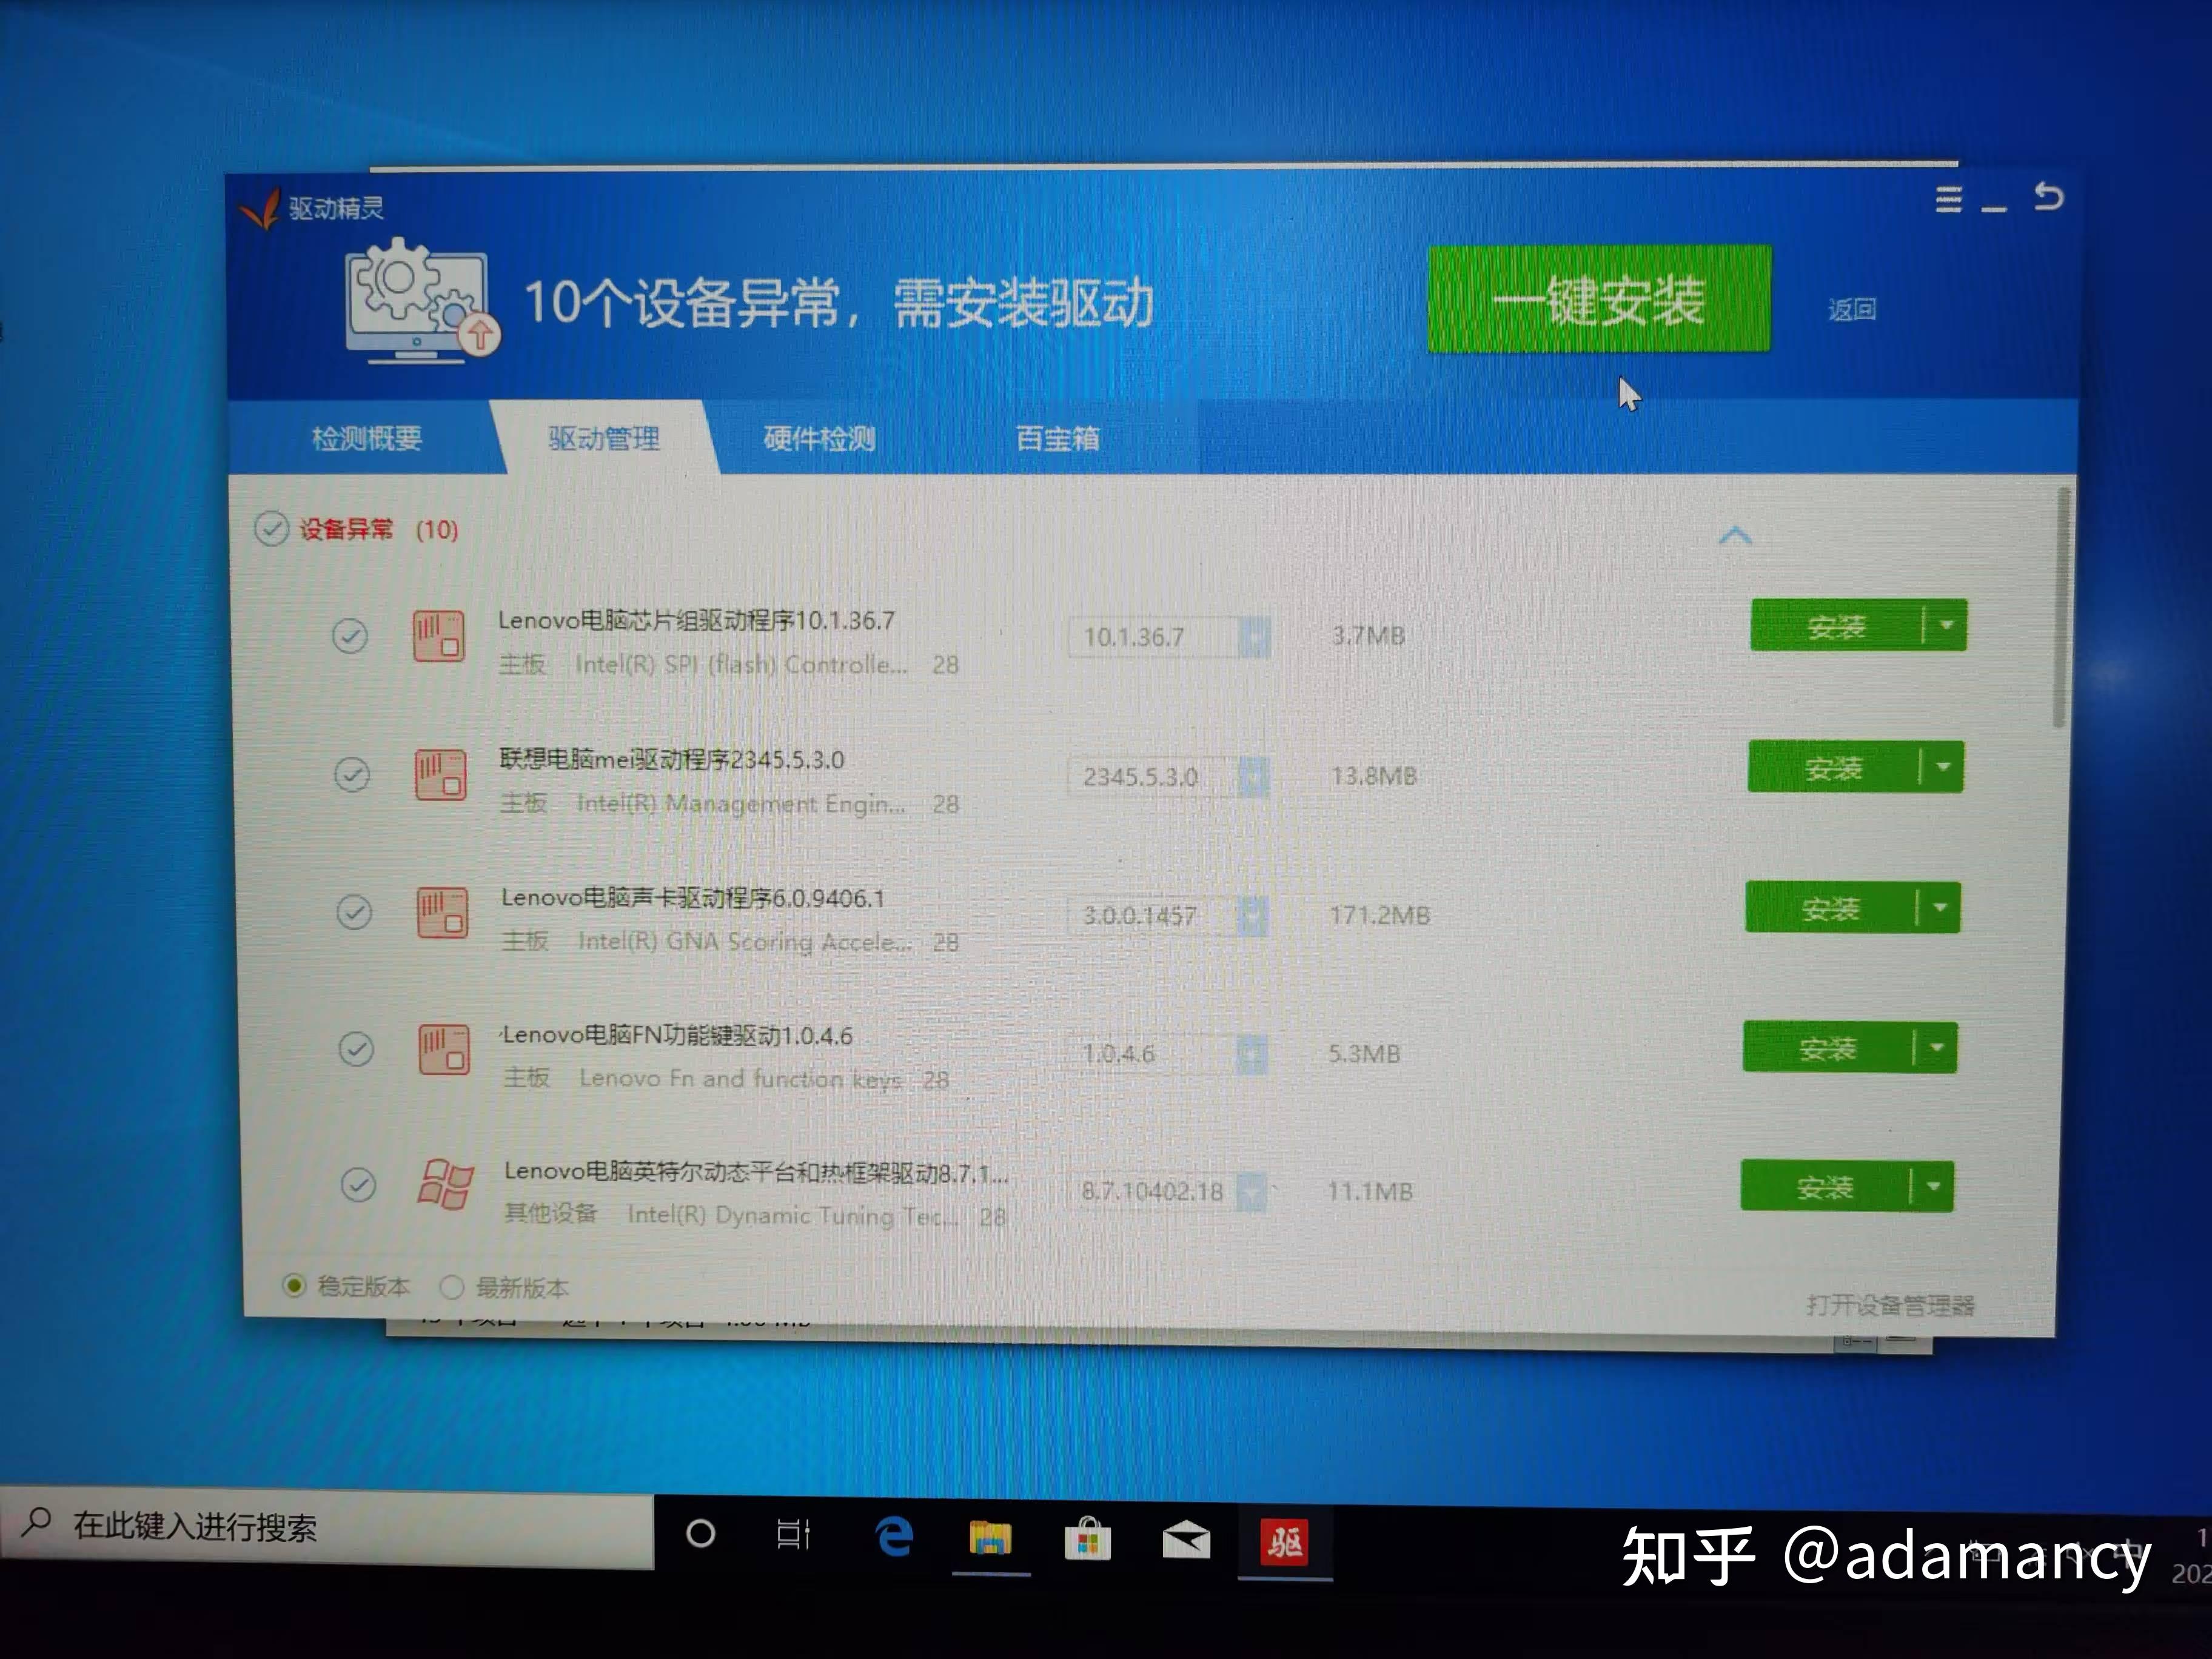2212x1659 pixels.
Task: Expand install options arrow for 声卡 driver
Action: coord(1940,908)
